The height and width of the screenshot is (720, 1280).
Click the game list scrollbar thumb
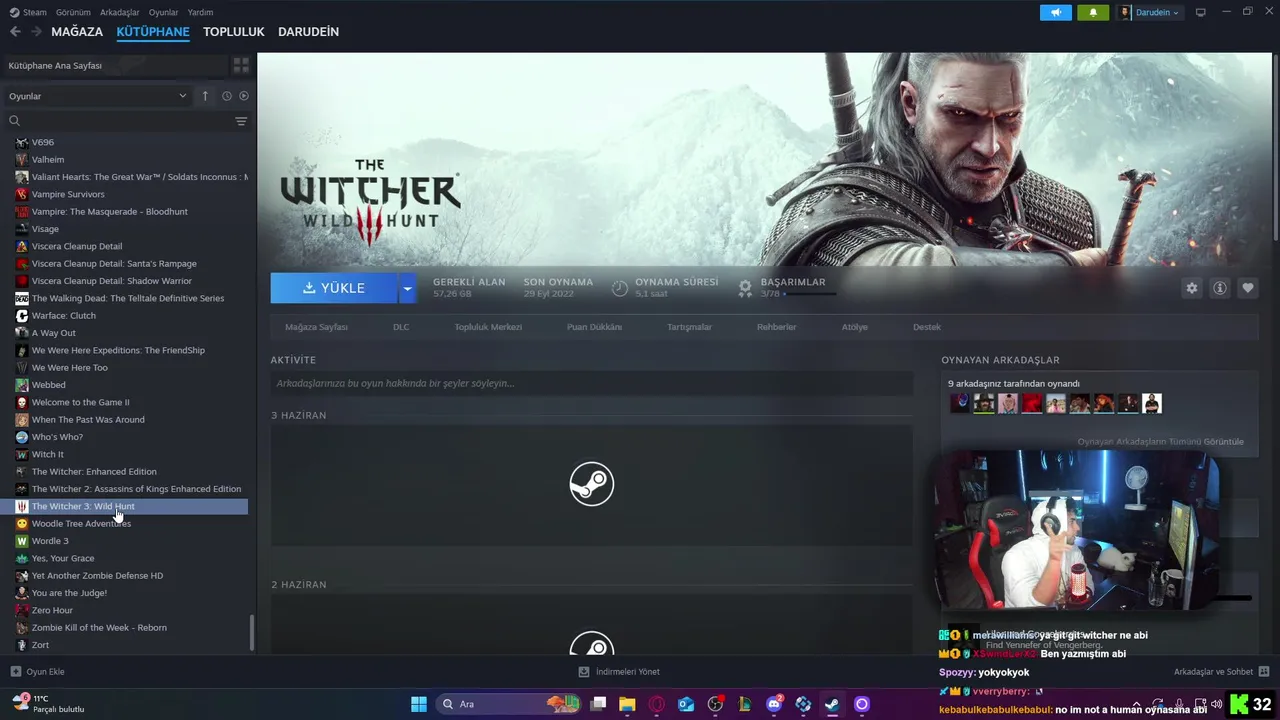click(252, 631)
